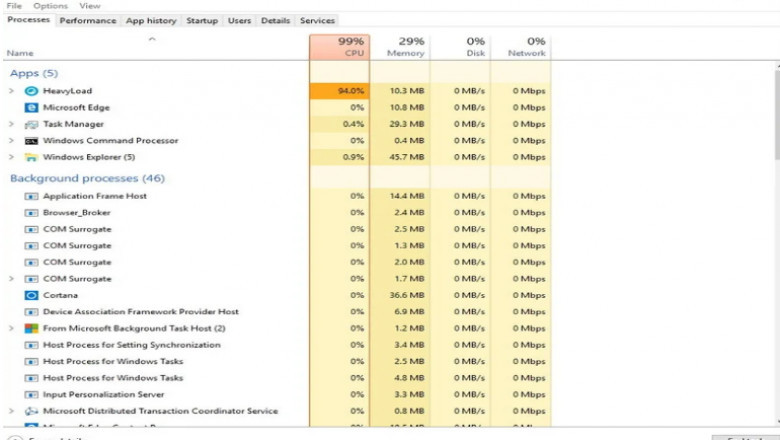Click the Input Personalization Server icon
This screenshot has width=780, height=440.
(31, 395)
